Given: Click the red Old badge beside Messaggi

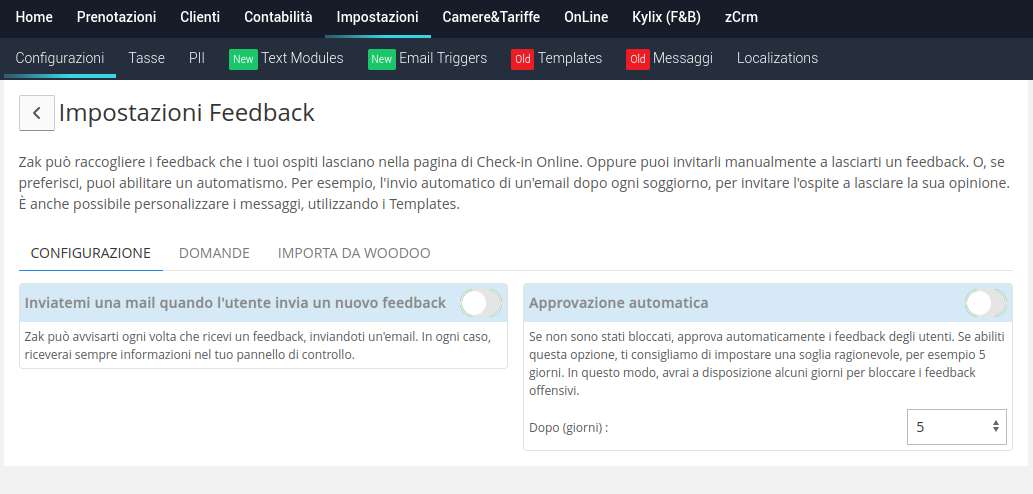Looking at the screenshot, I should (x=638, y=59).
